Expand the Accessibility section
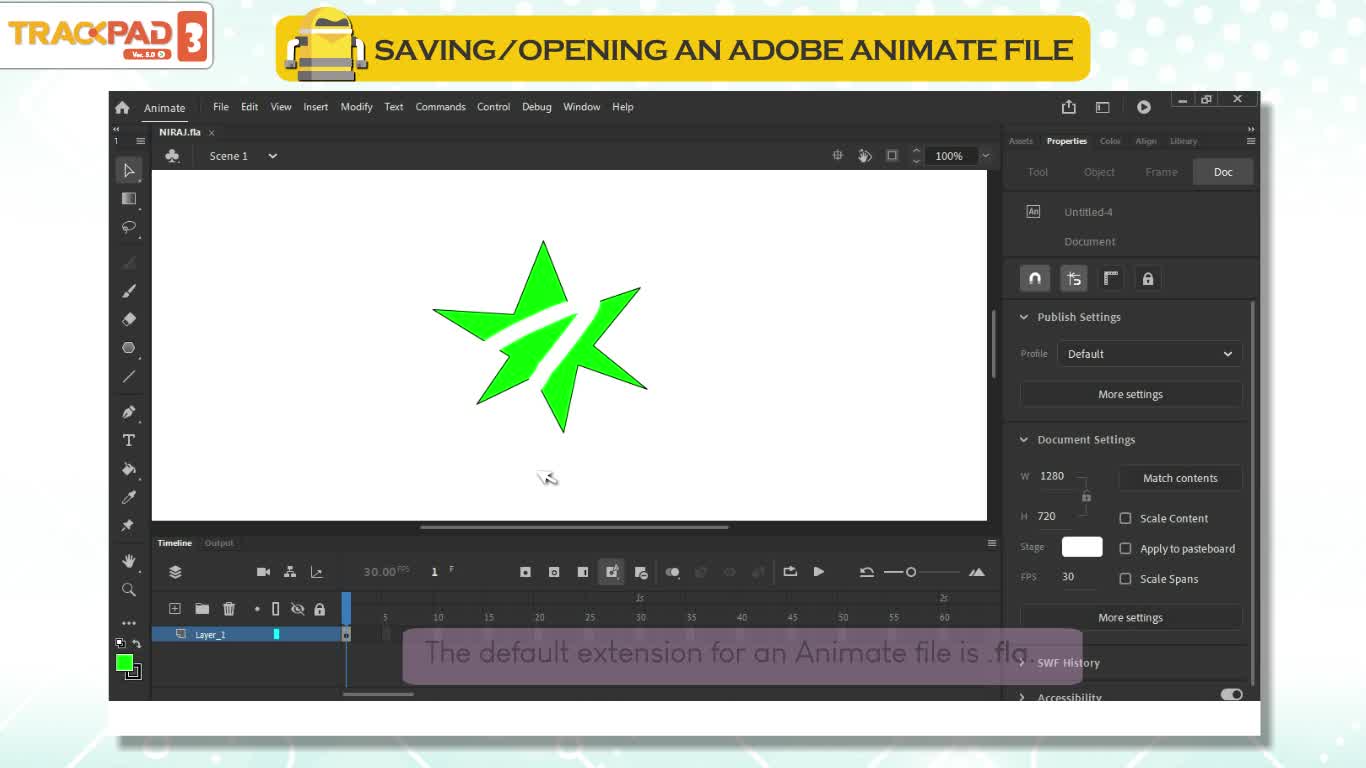Viewport: 1366px width, 768px height. click(1023, 697)
